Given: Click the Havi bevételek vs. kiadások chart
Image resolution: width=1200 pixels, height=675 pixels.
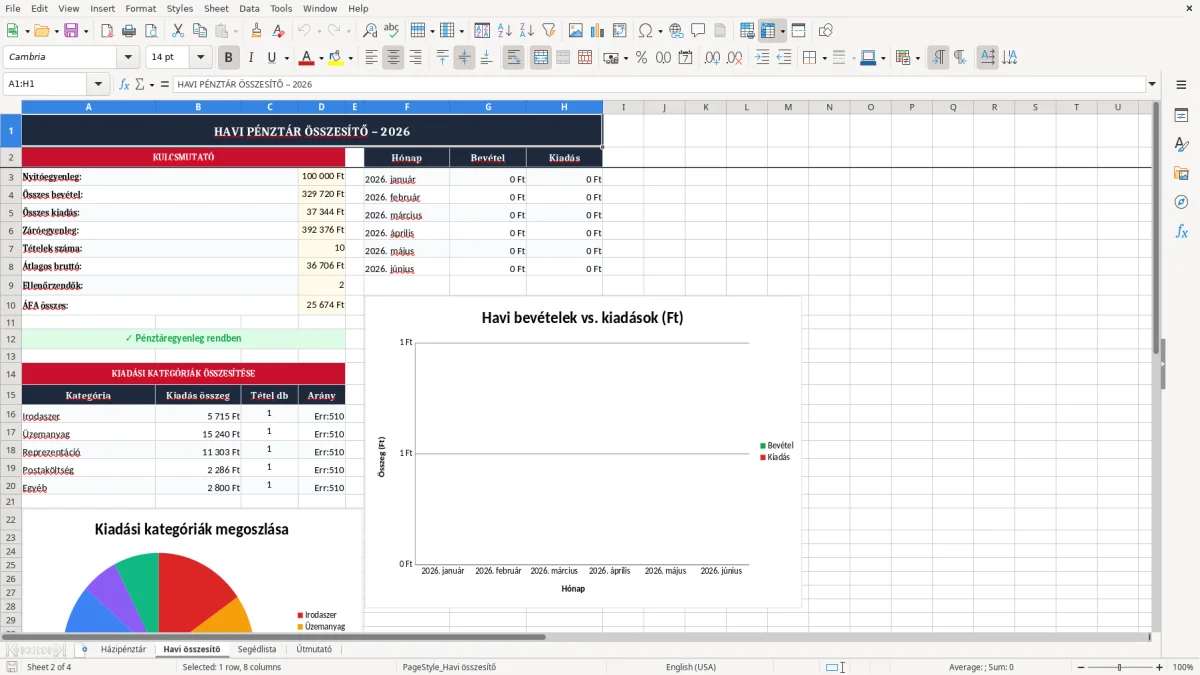Looking at the screenshot, I should (x=583, y=451).
